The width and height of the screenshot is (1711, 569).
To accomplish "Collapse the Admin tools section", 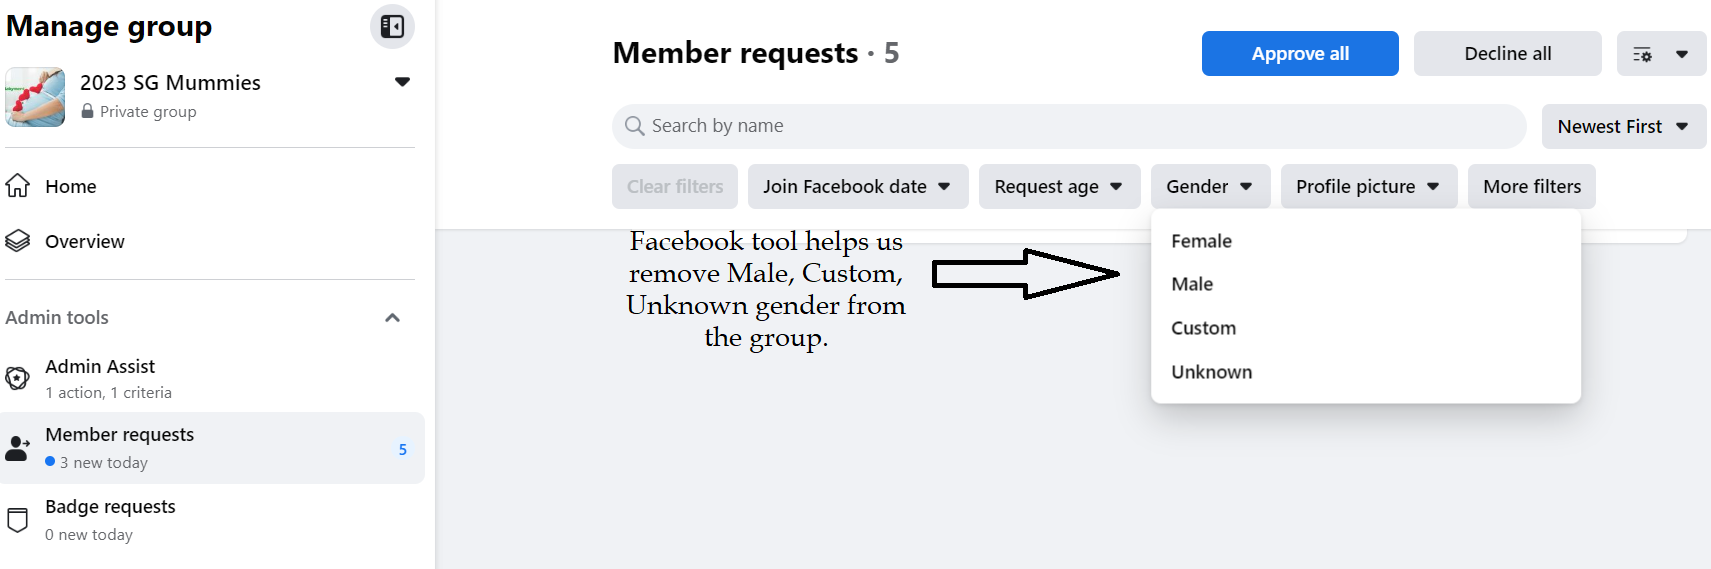I will (x=392, y=318).
